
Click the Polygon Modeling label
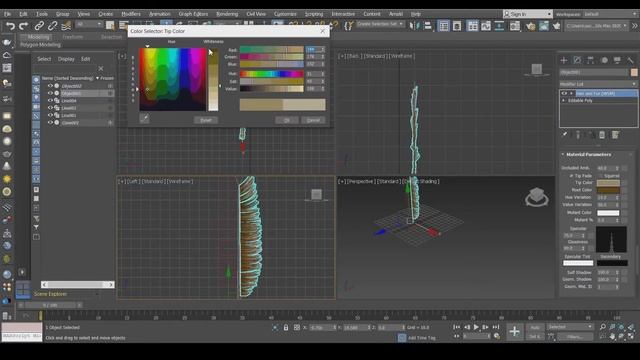click(40, 45)
